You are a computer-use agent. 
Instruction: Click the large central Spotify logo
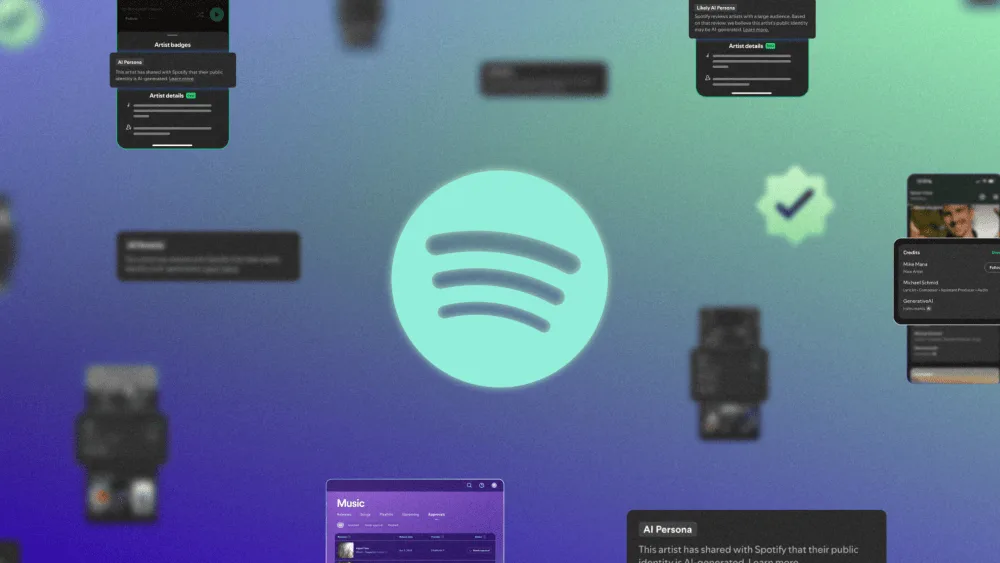coord(499,279)
